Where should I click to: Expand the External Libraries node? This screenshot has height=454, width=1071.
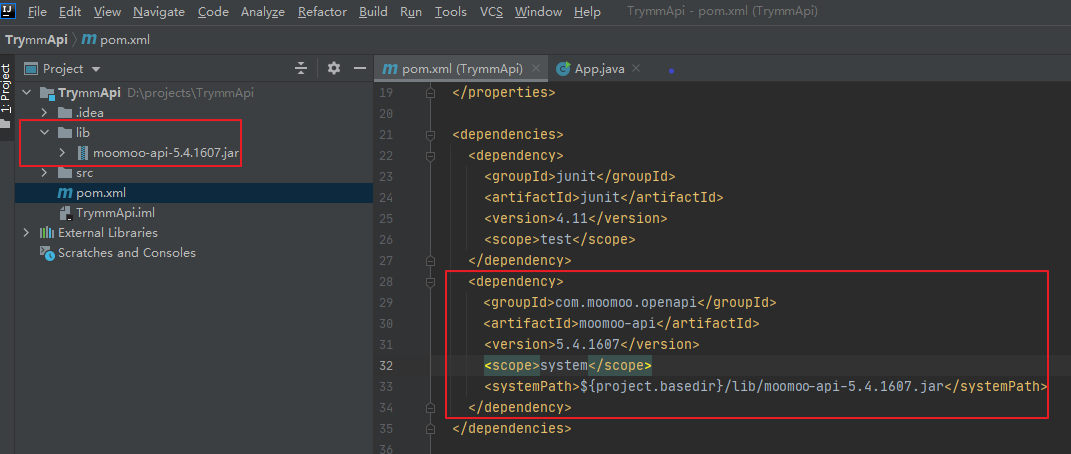[x=27, y=233]
